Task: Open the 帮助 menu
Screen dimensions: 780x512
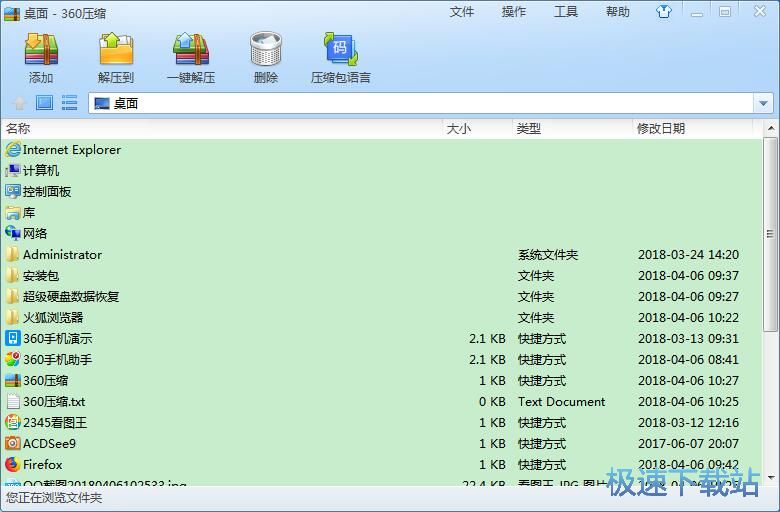Action: [618, 11]
